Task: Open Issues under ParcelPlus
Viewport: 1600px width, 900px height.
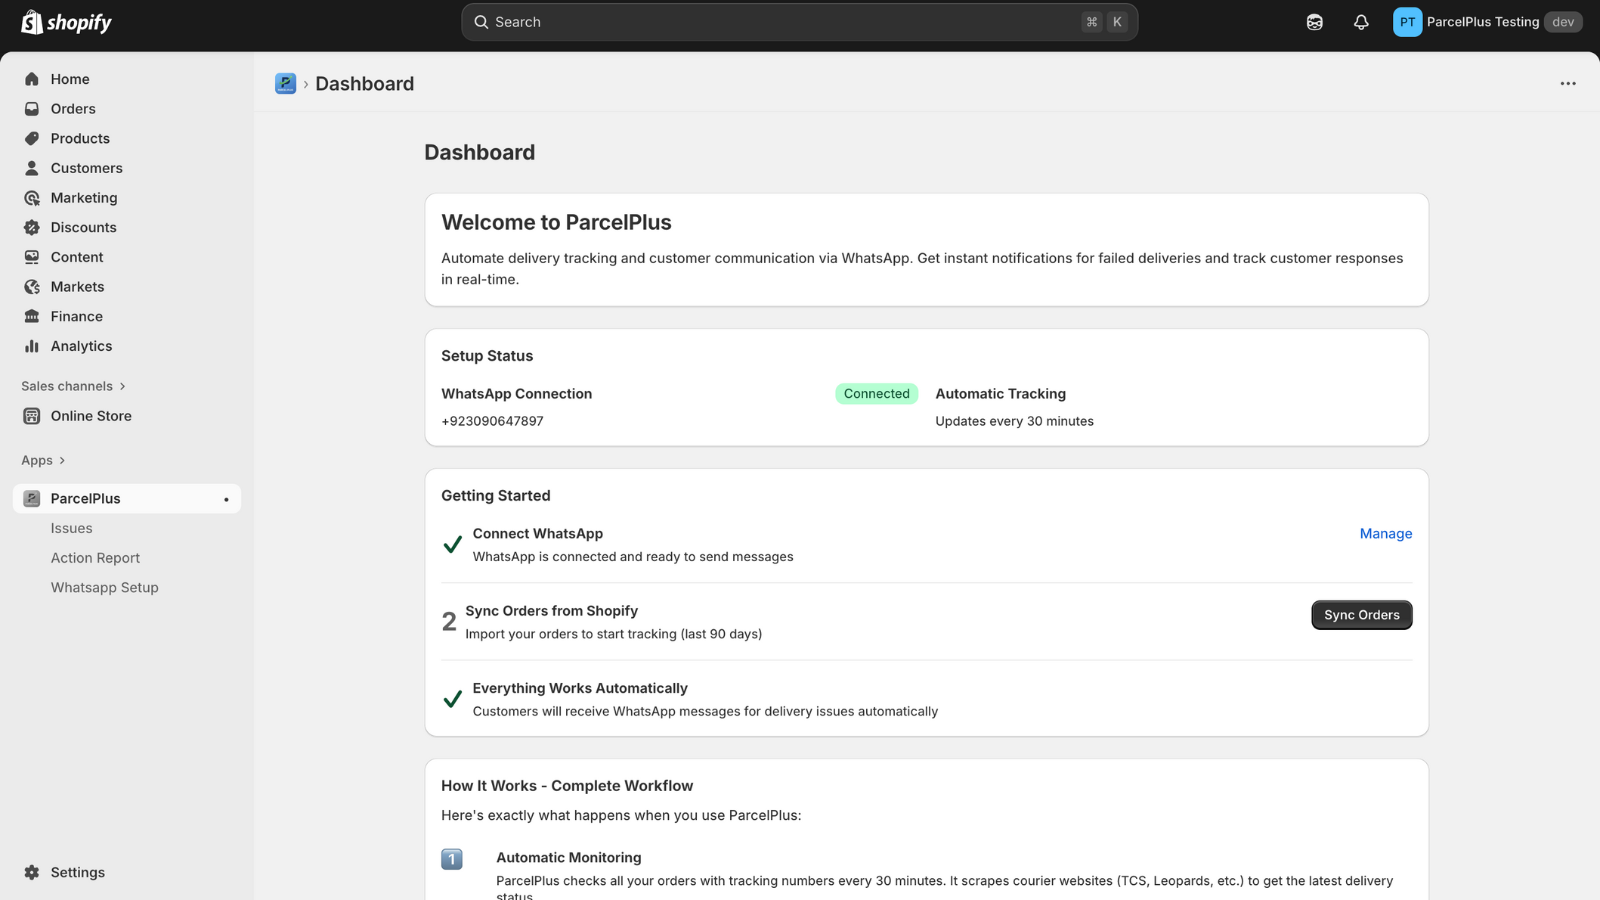Action: (x=71, y=528)
